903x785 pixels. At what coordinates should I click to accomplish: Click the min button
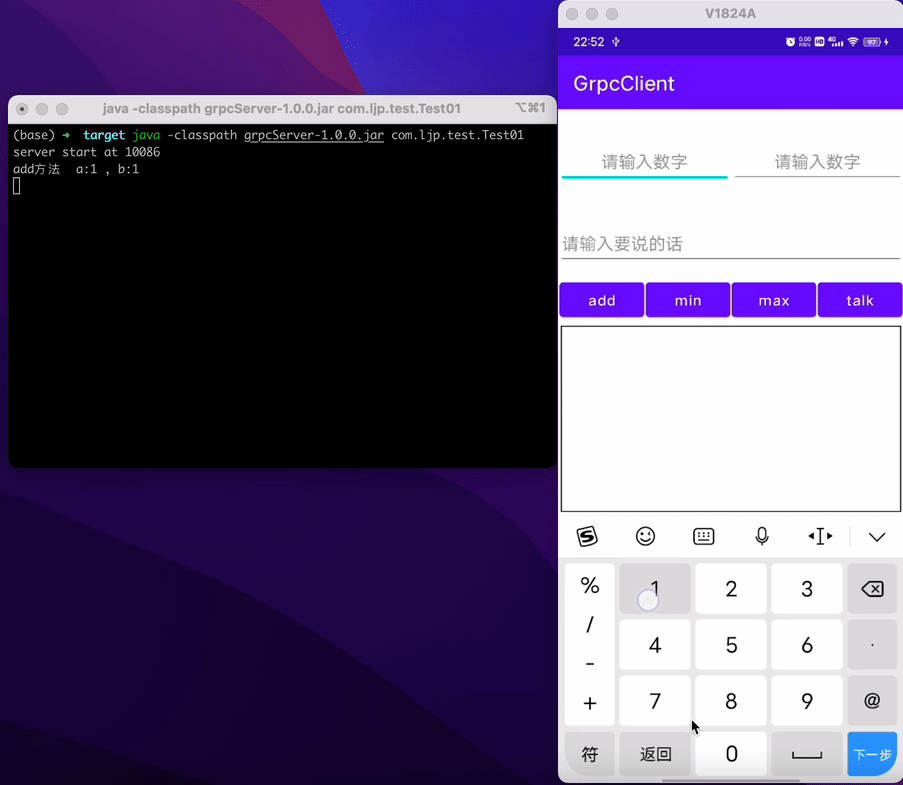(x=688, y=300)
